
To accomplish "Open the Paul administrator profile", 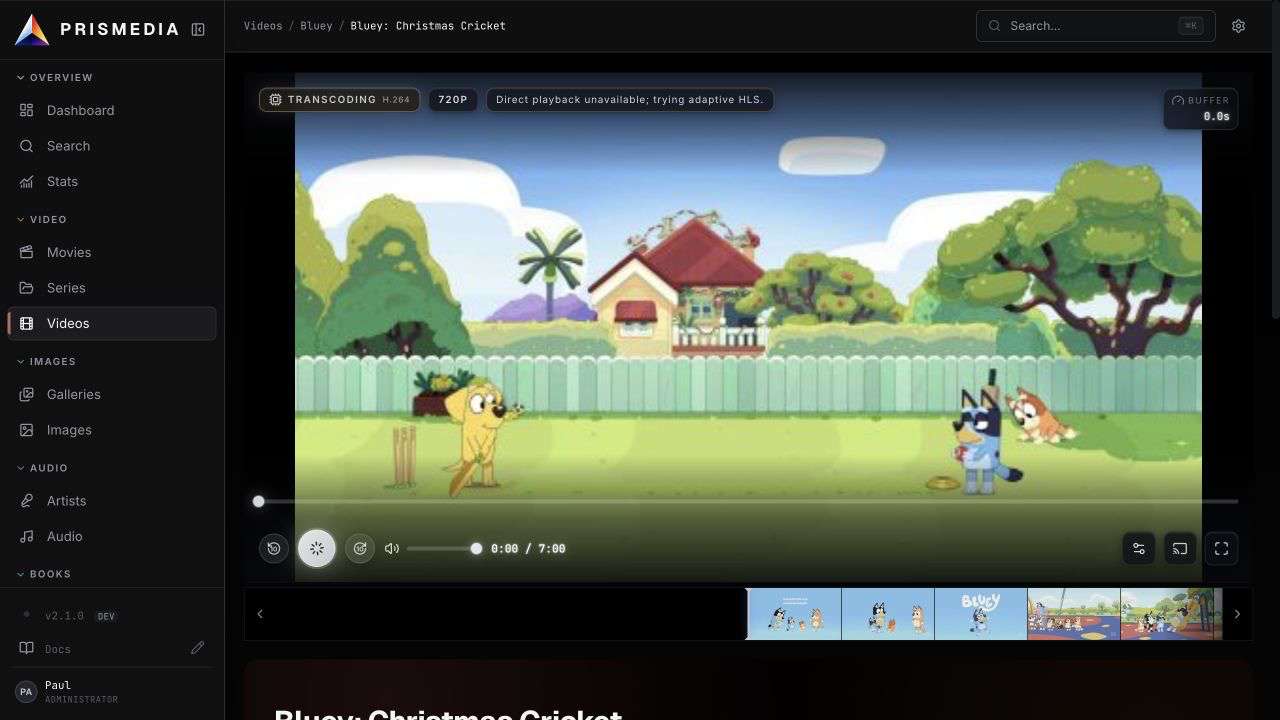I will [x=112, y=691].
